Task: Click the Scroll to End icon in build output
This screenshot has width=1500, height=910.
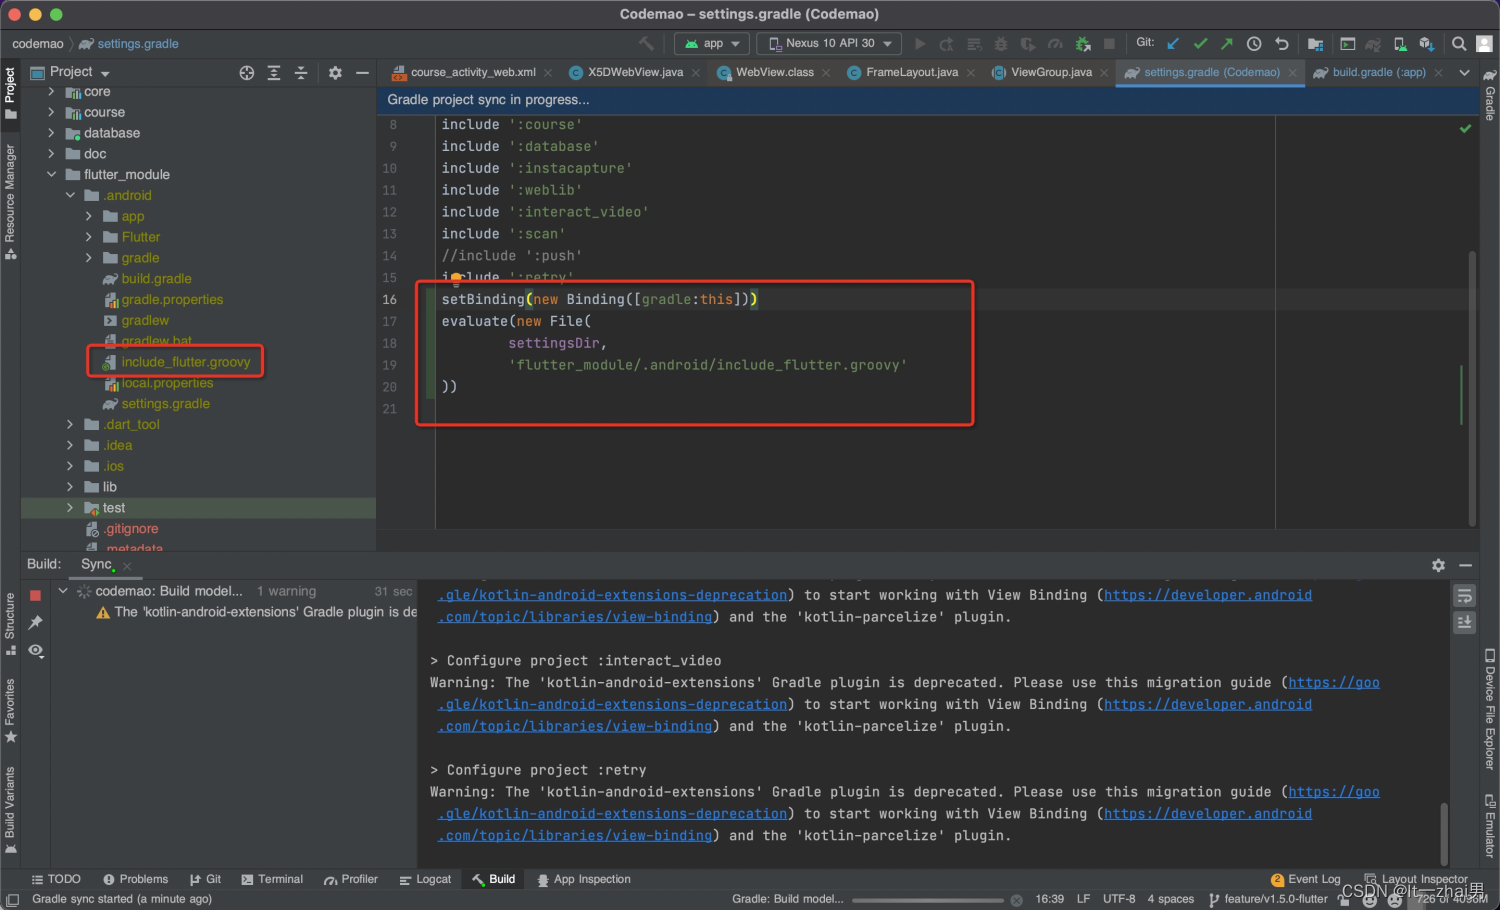Action: pos(1464,622)
